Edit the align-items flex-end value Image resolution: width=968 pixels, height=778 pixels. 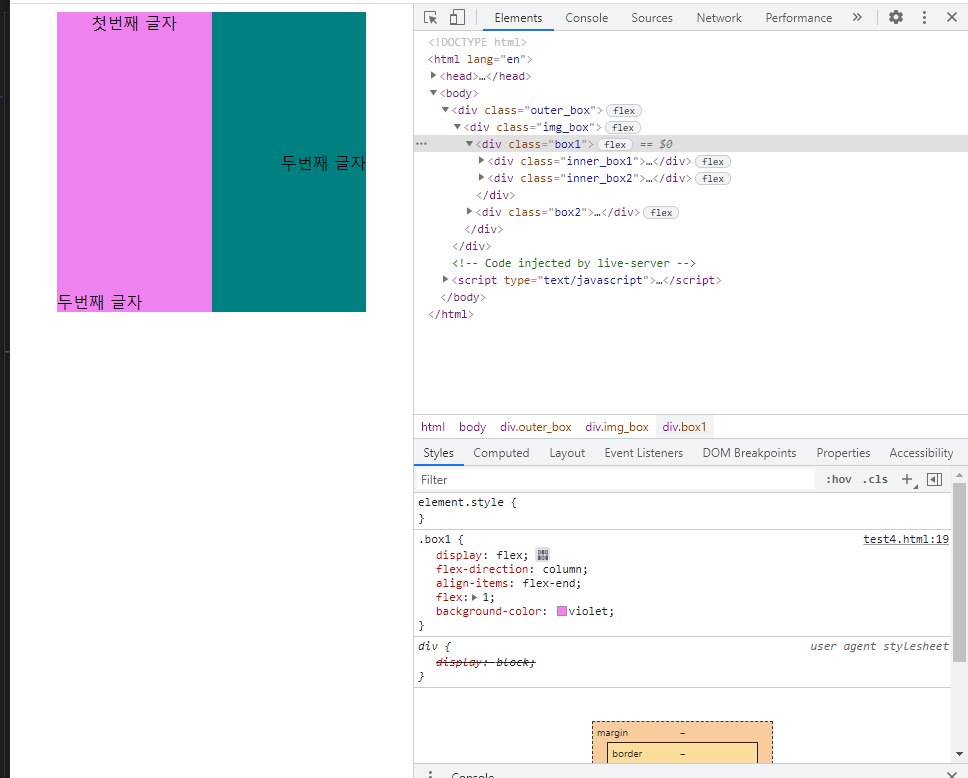(x=549, y=583)
